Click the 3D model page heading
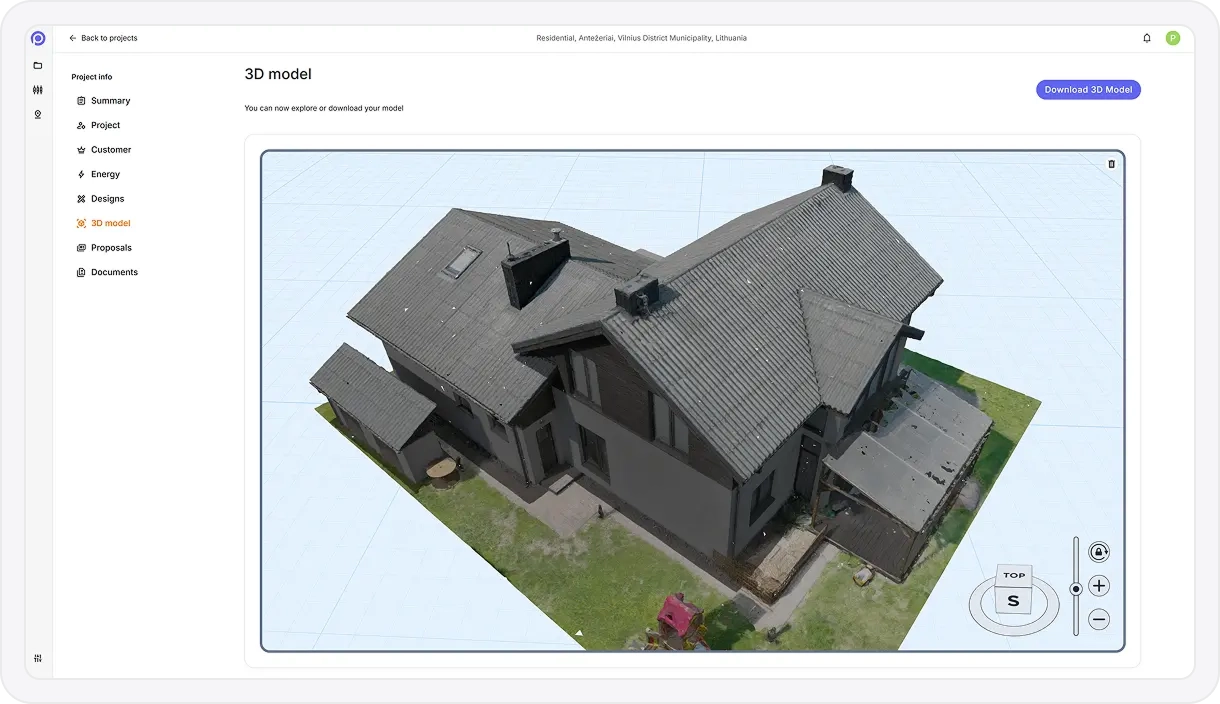The image size is (1220, 704). 278,74
